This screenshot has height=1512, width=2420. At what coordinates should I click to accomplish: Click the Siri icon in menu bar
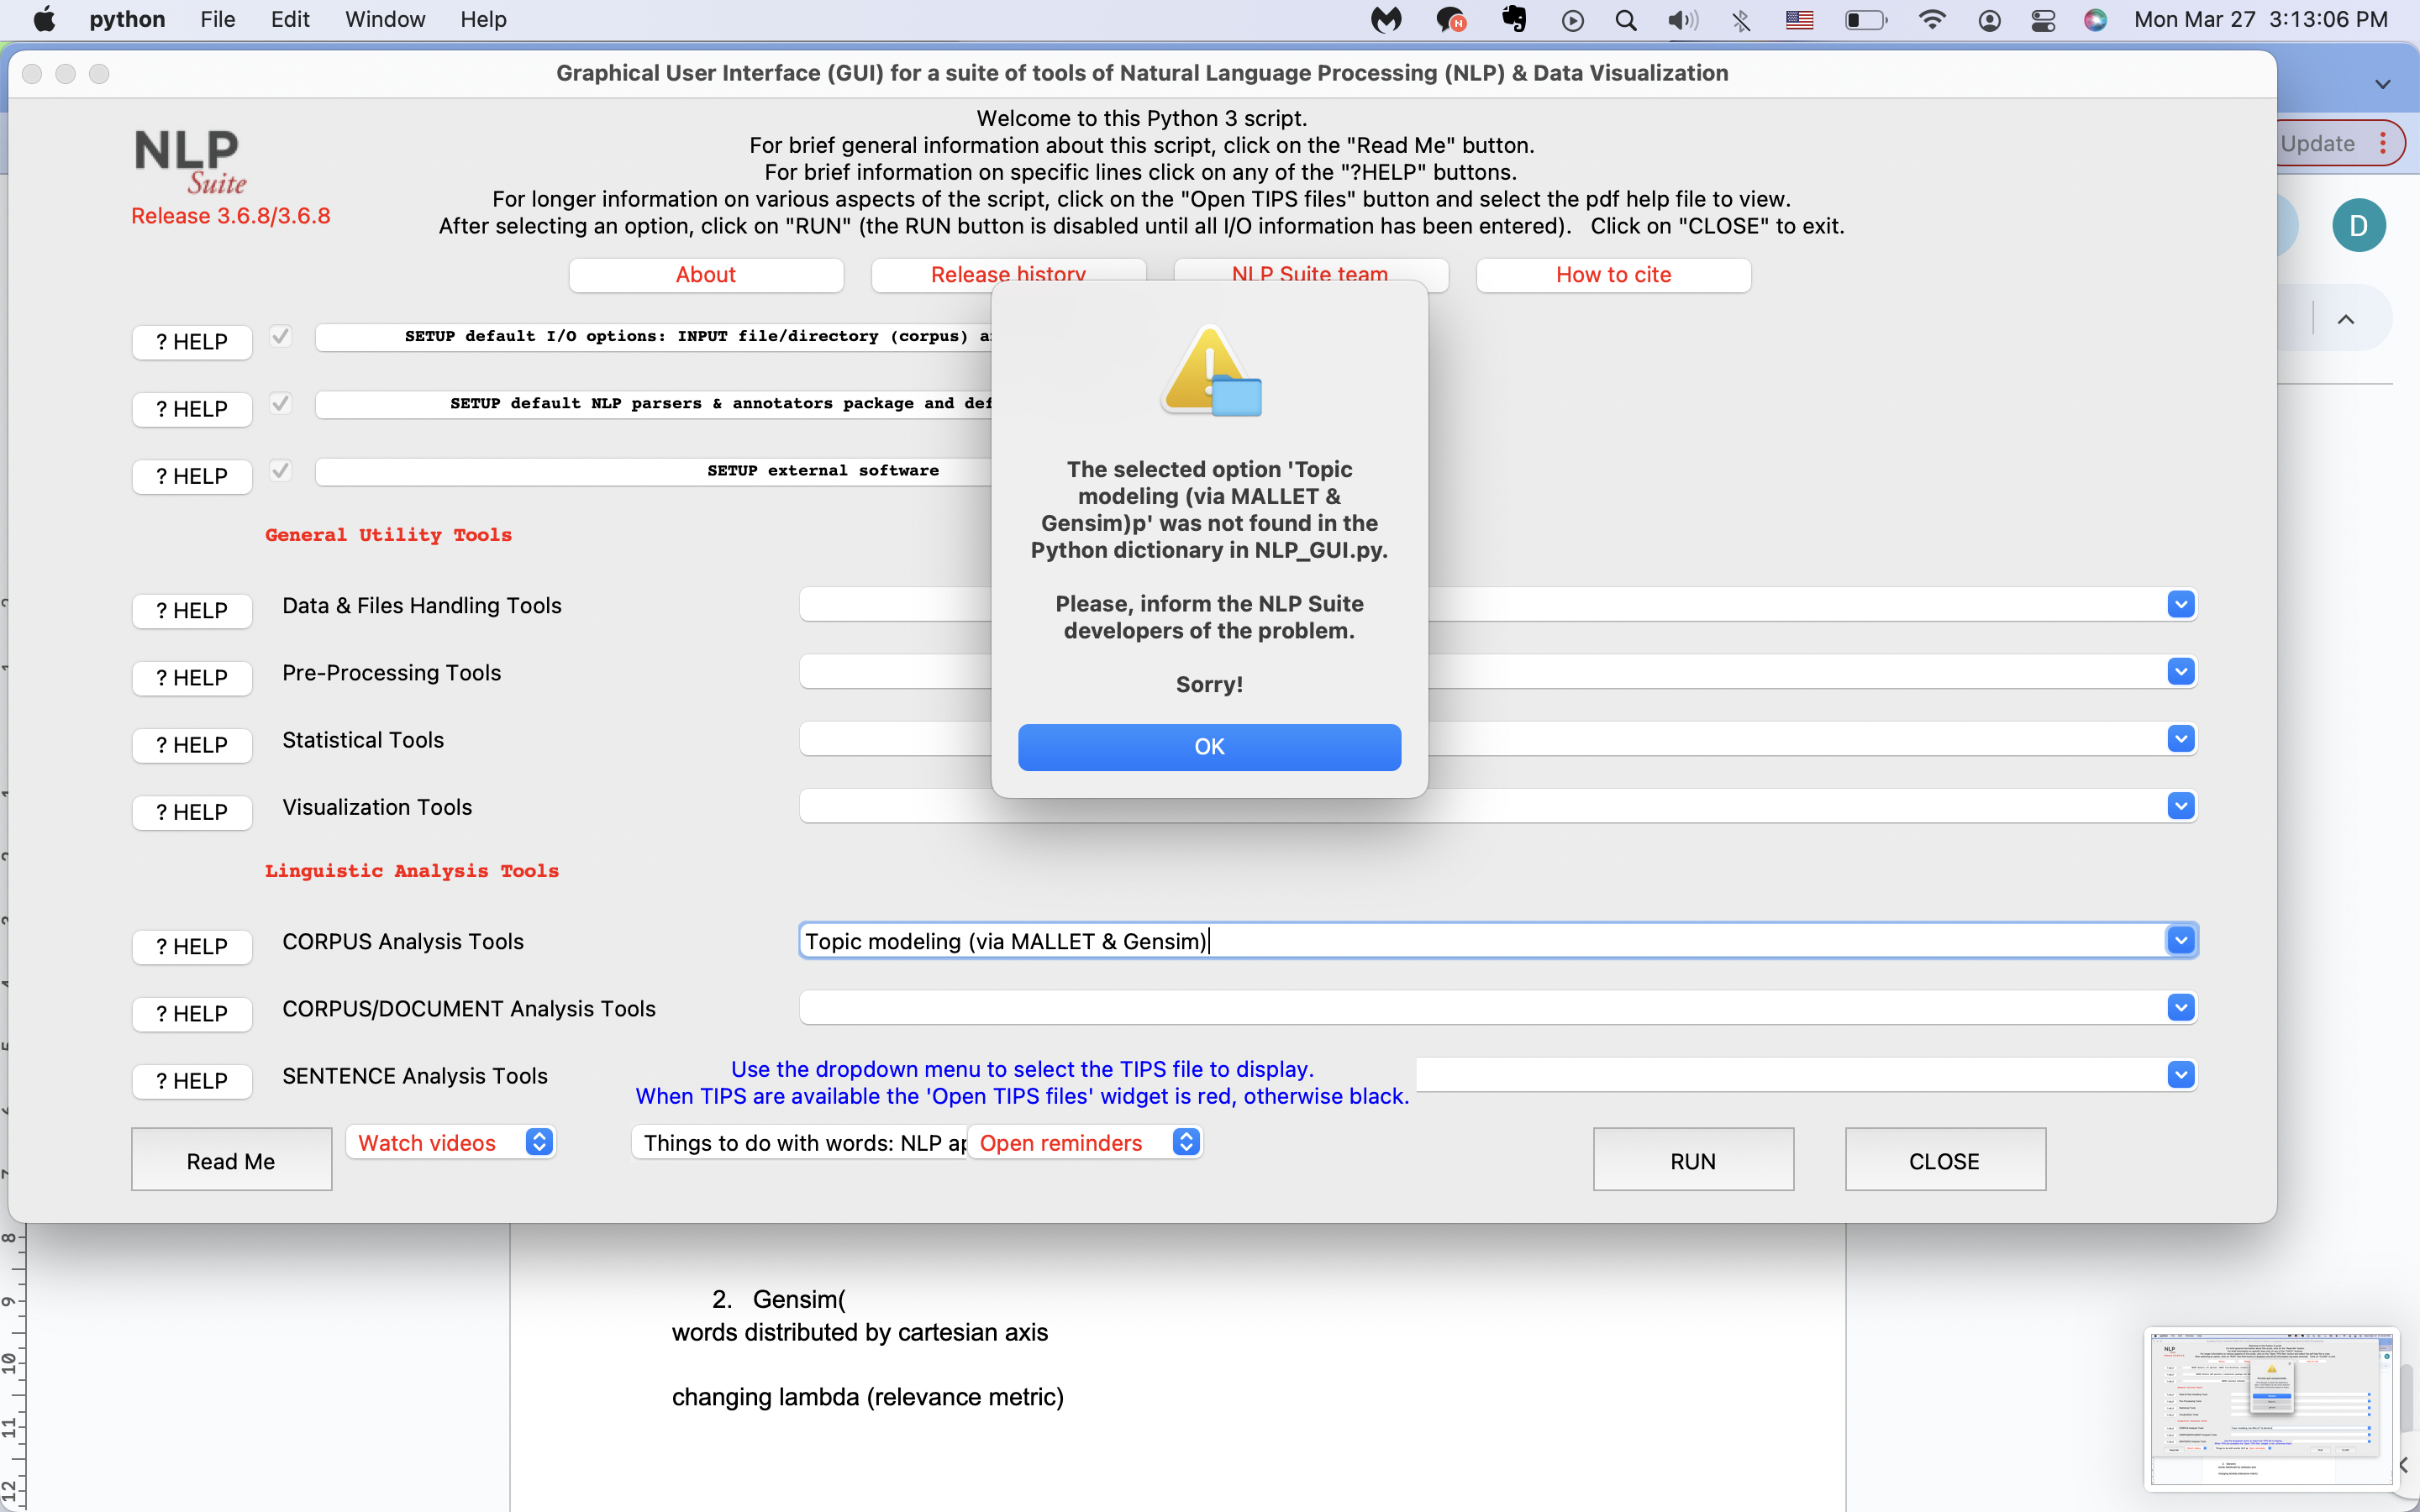click(x=2096, y=20)
